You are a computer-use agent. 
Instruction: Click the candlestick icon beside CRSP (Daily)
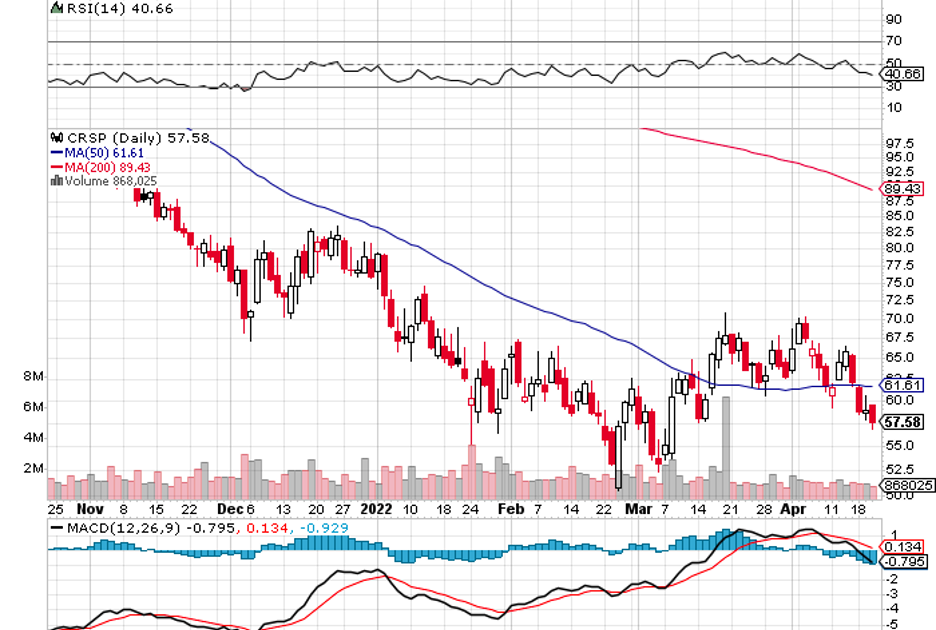click(x=55, y=137)
